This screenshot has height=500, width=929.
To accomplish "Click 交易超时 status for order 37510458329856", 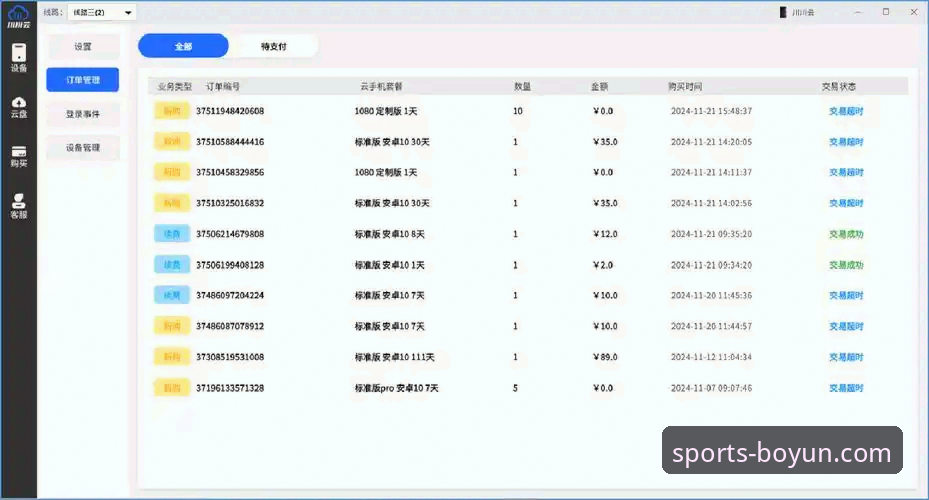I will point(846,172).
